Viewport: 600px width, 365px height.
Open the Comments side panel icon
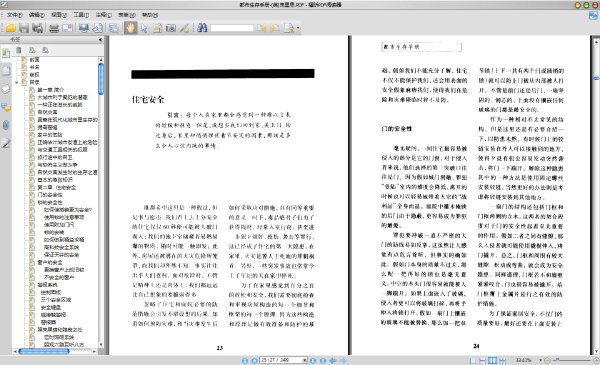tap(6, 108)
